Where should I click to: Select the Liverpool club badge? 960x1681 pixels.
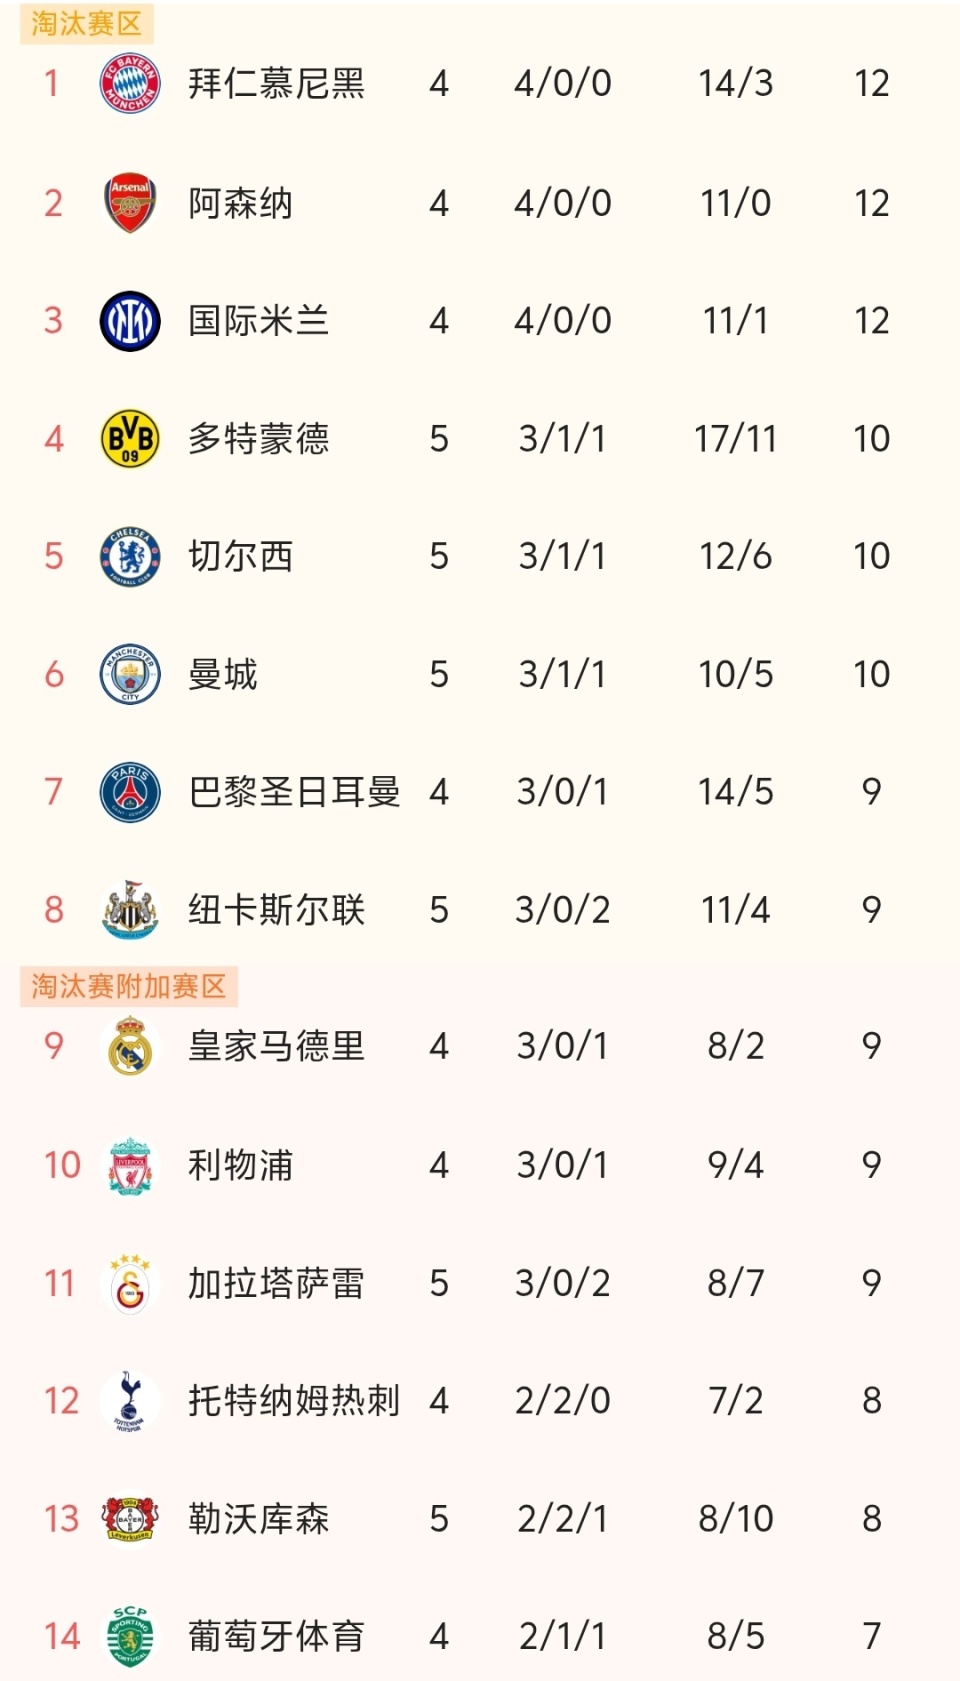point(130,1165)
